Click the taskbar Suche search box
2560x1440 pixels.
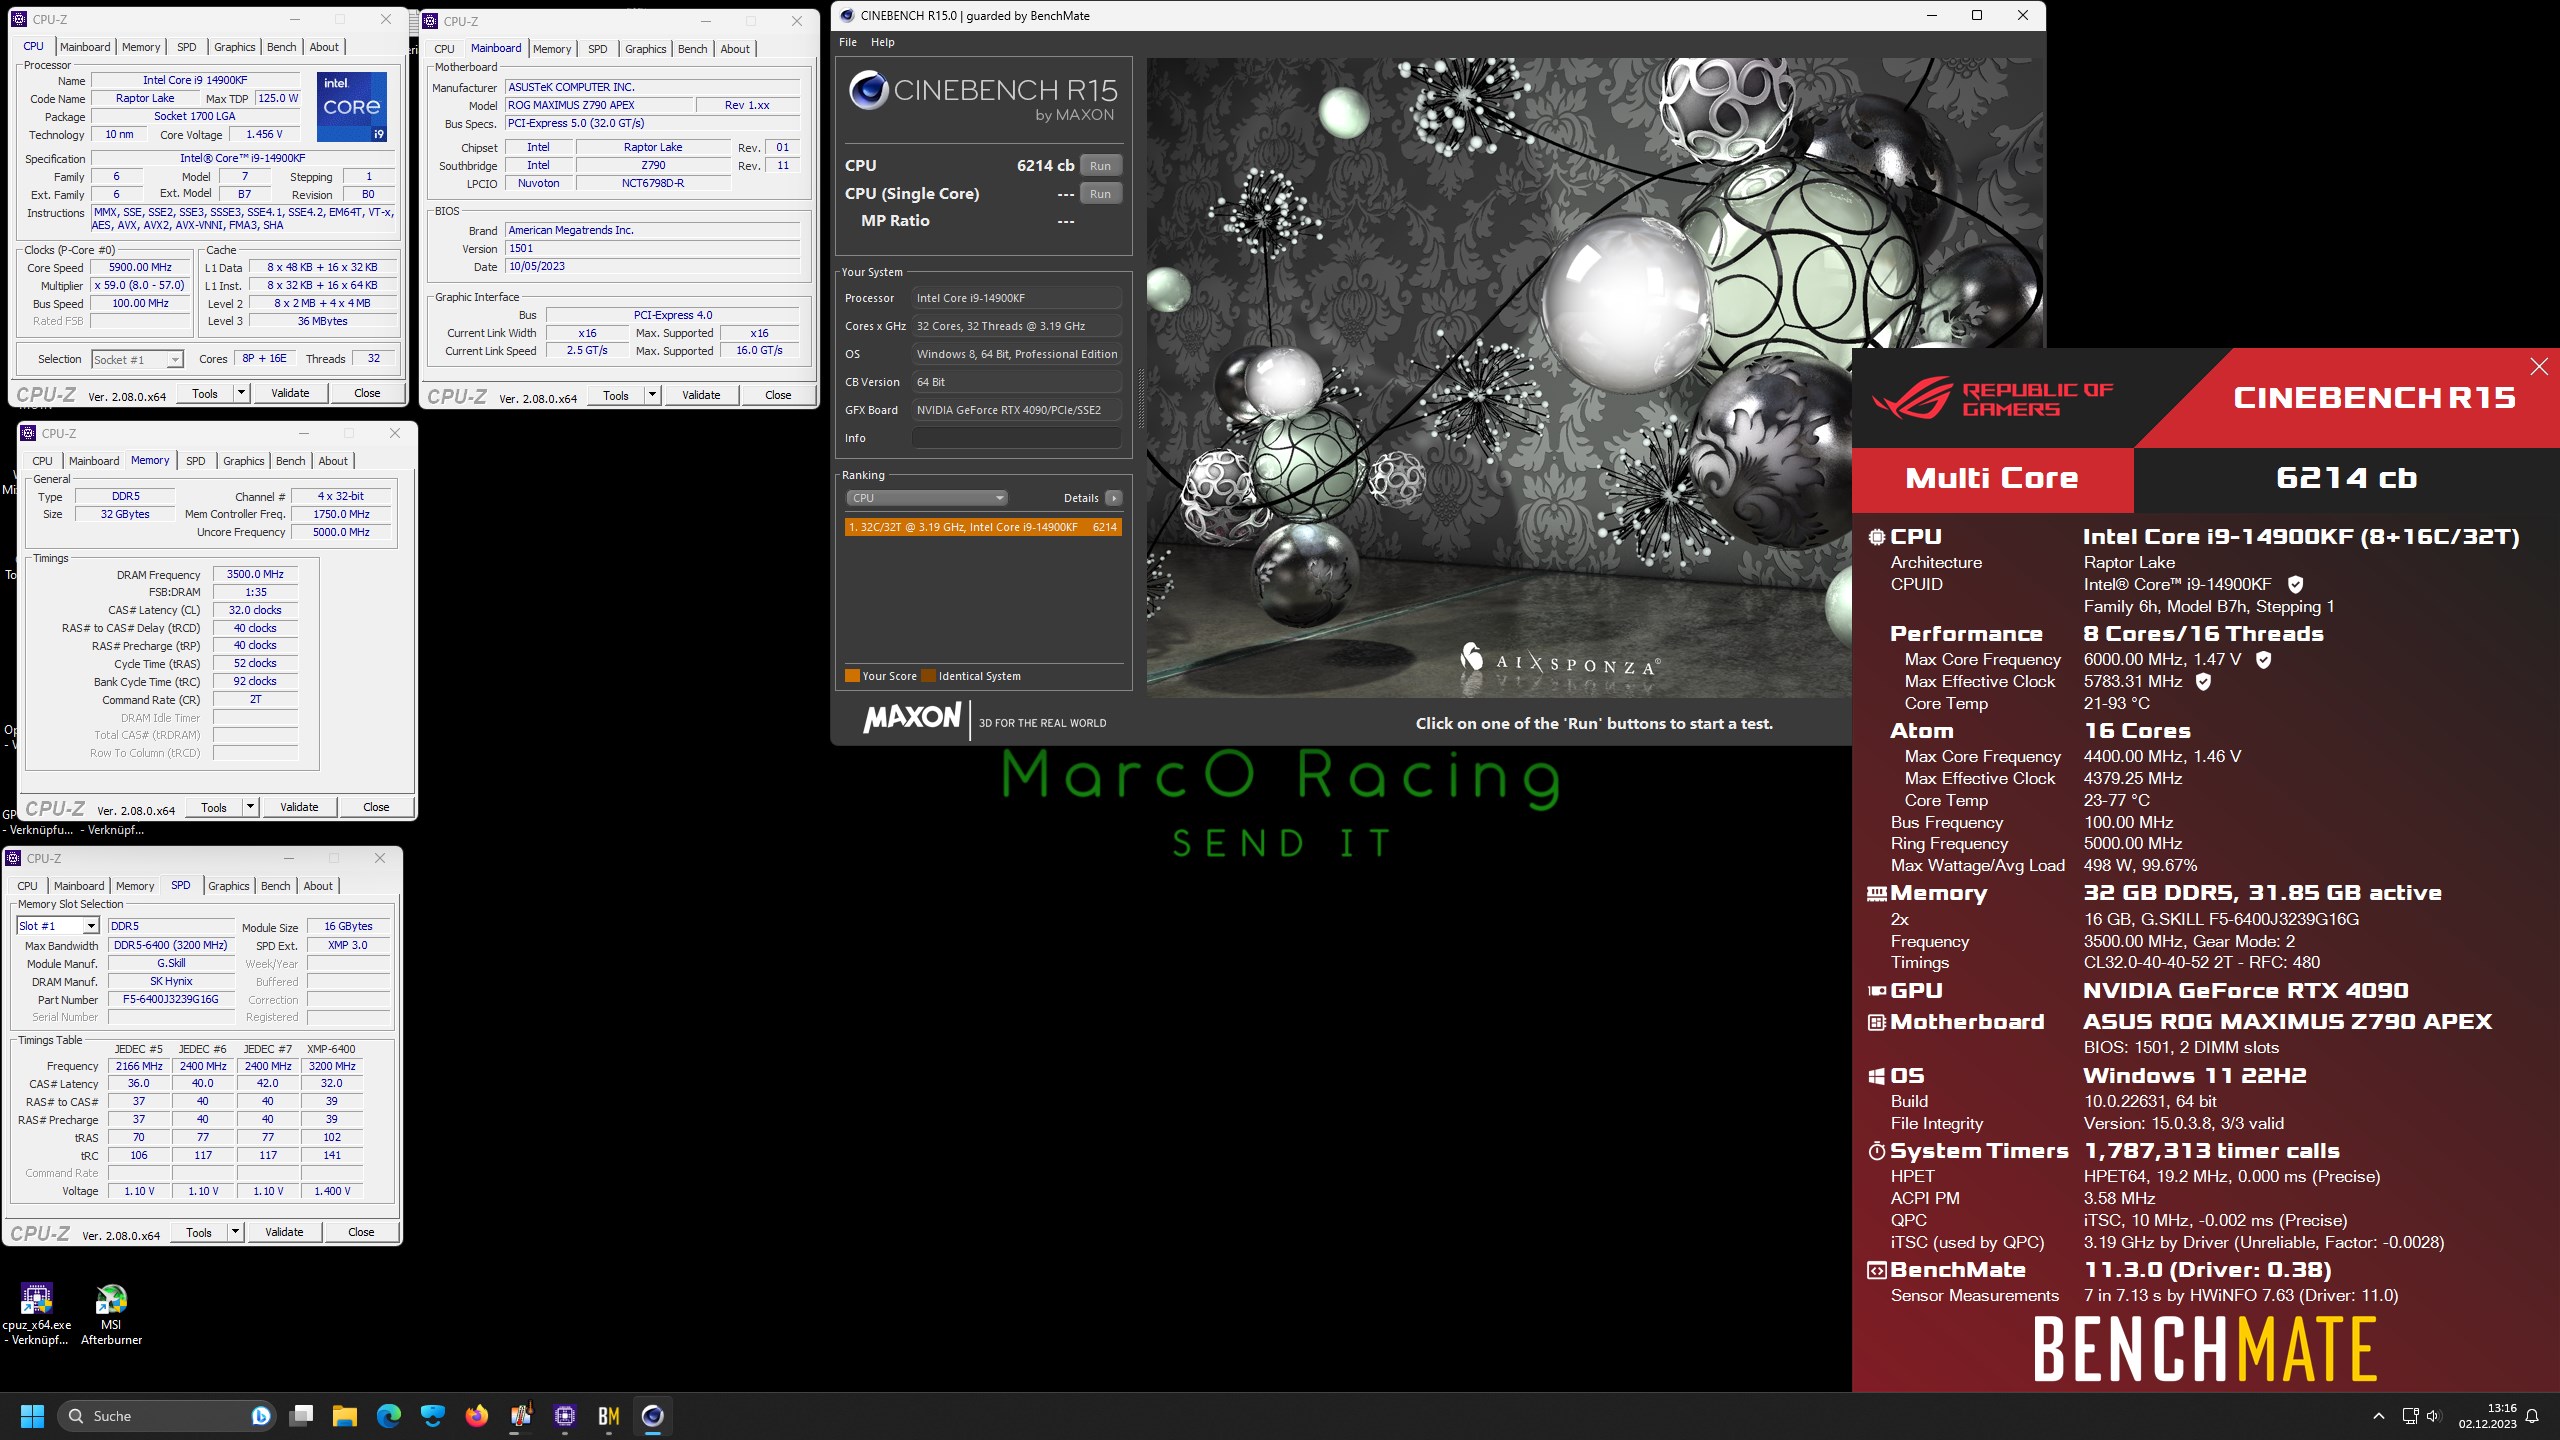(x=168, y=1416)
